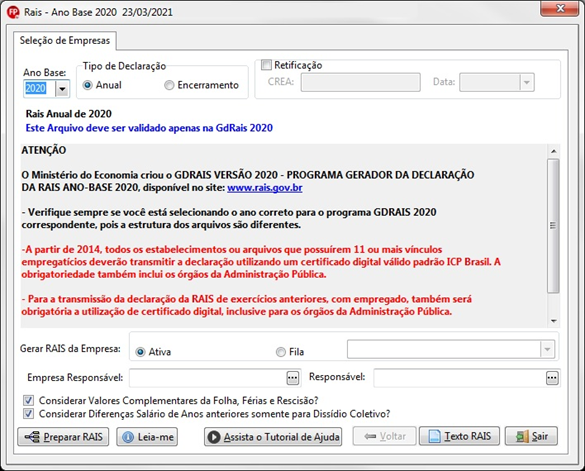Click 'Este Arquivo deve ser validado' blue text
Image resolution: width=585 pixels, height=471 pixels.
(x=149, y=128)
